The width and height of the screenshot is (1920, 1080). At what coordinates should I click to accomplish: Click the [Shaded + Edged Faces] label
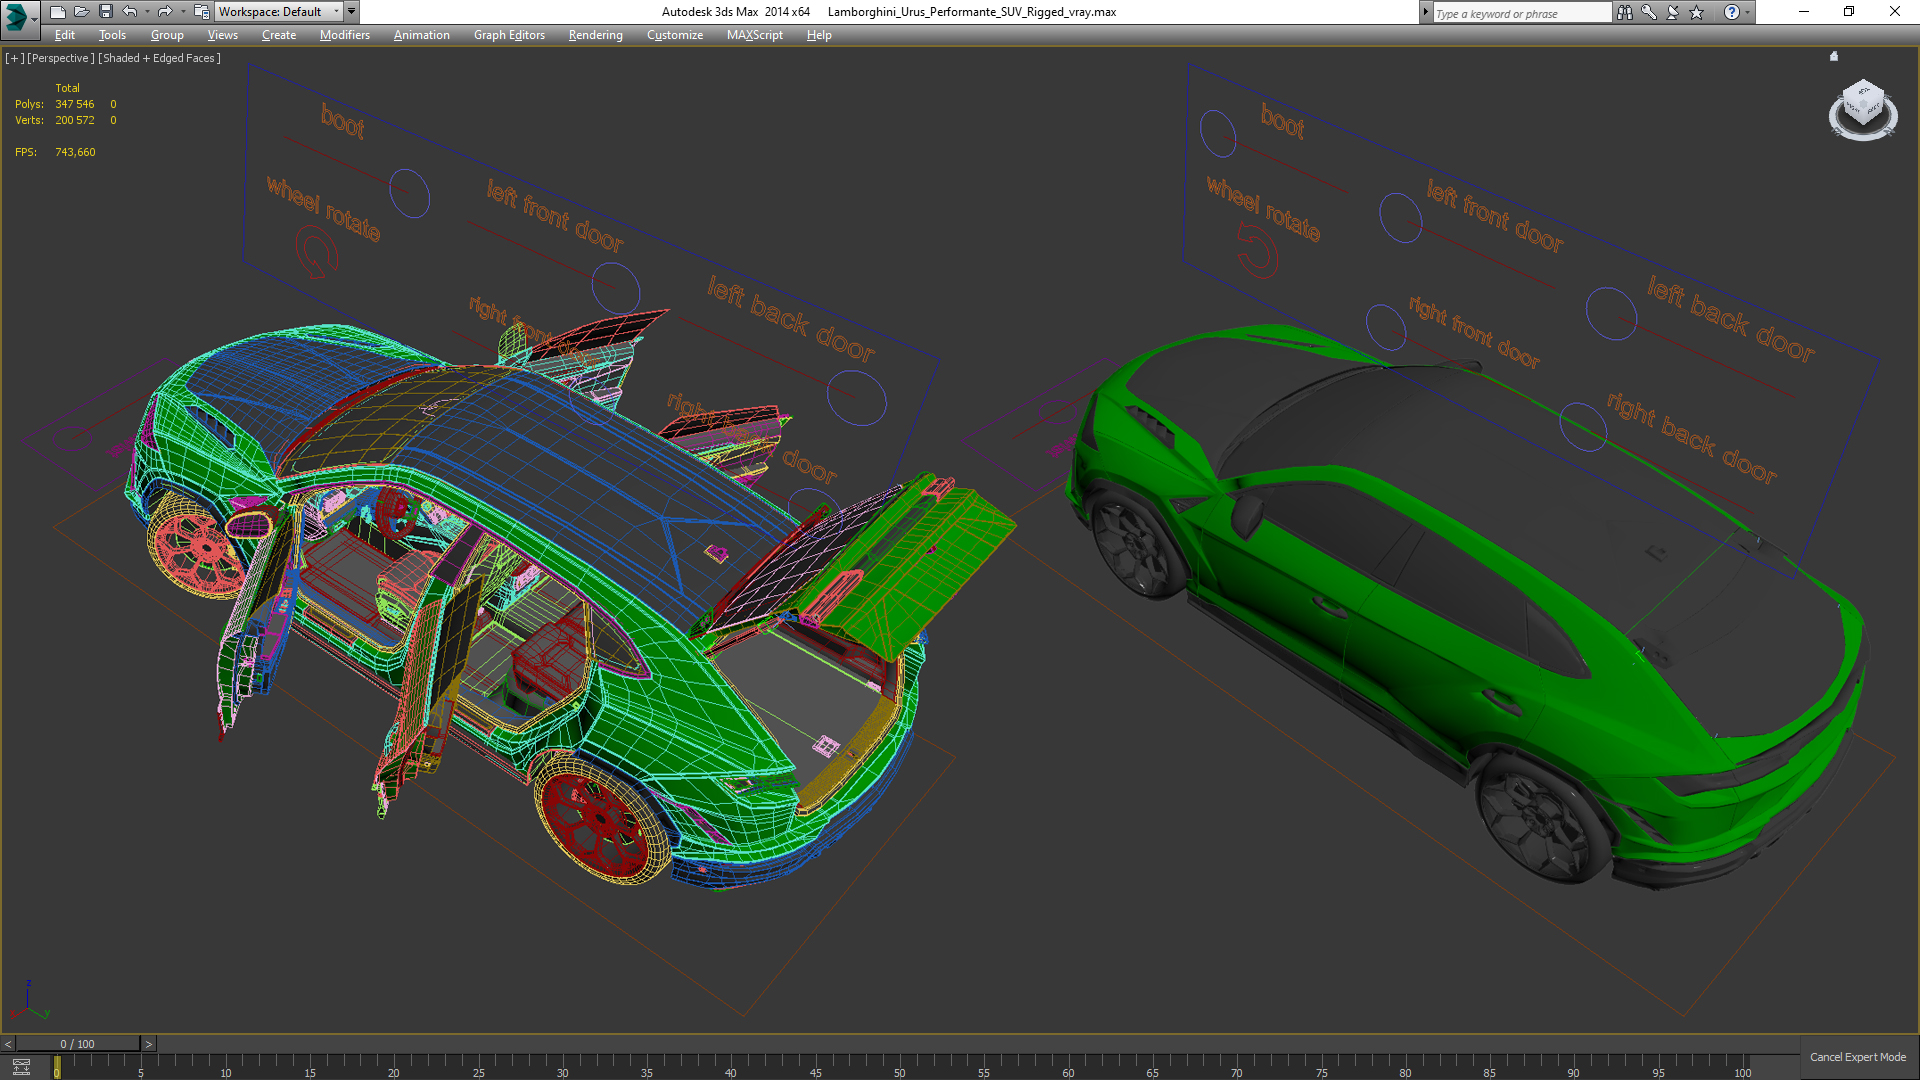point(159,58)
